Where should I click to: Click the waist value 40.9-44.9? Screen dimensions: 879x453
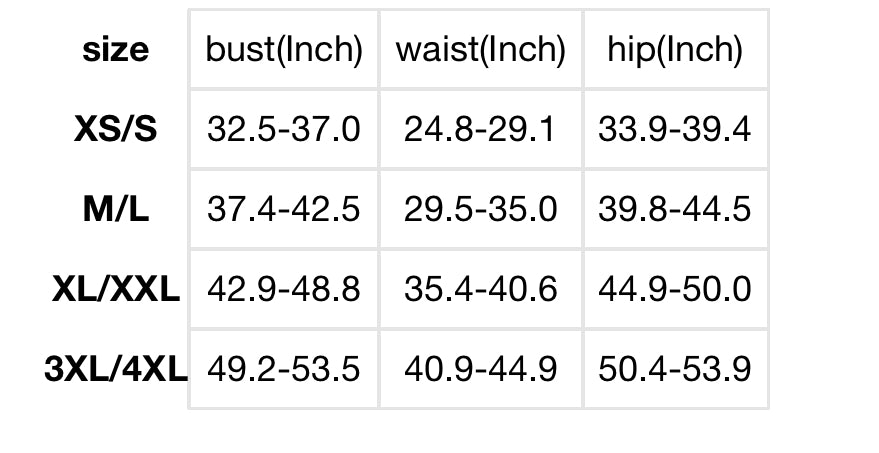[x=481, y=369]
